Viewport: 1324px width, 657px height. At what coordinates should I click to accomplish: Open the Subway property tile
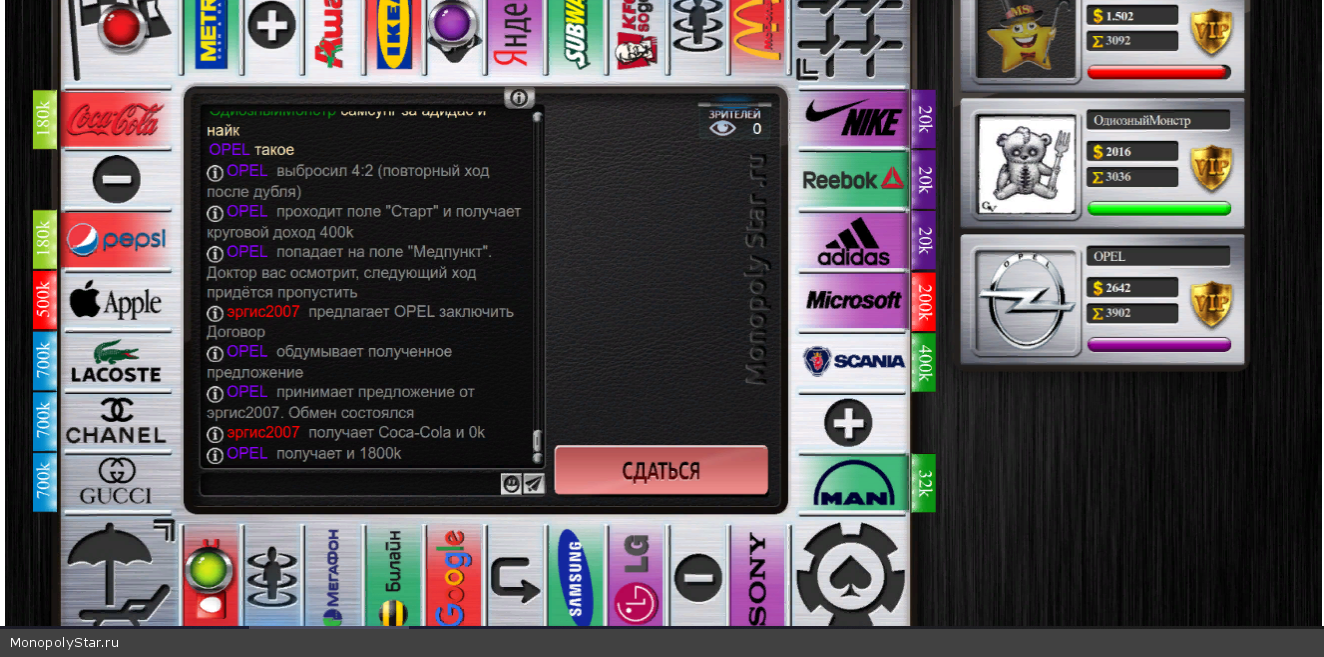tap(576, 36)
